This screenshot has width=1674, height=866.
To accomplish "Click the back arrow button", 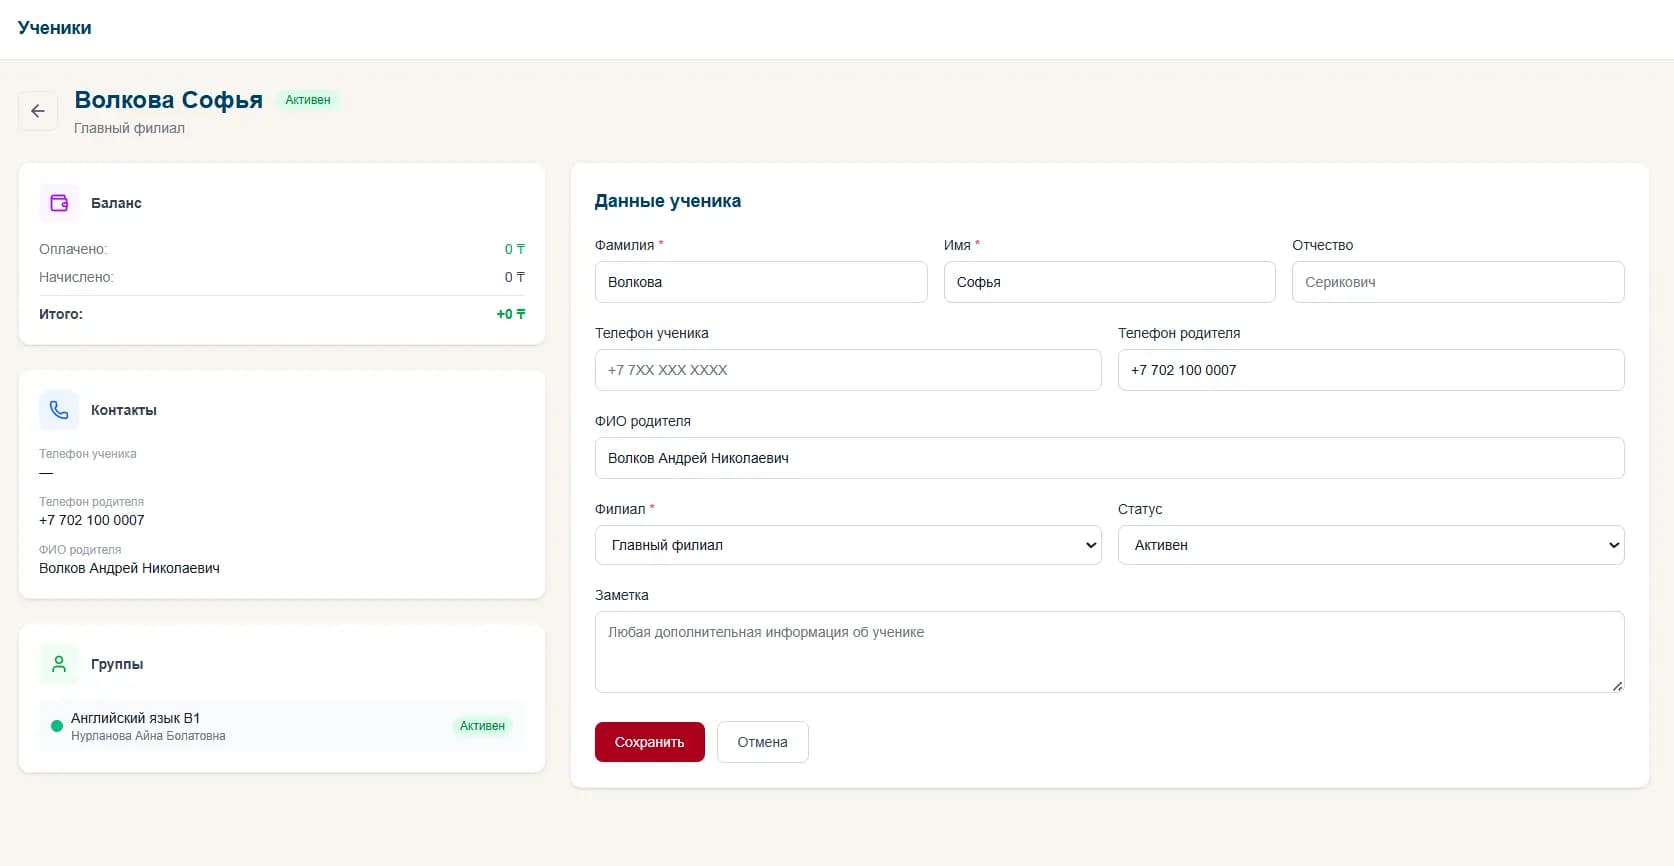I will (38, 111).
